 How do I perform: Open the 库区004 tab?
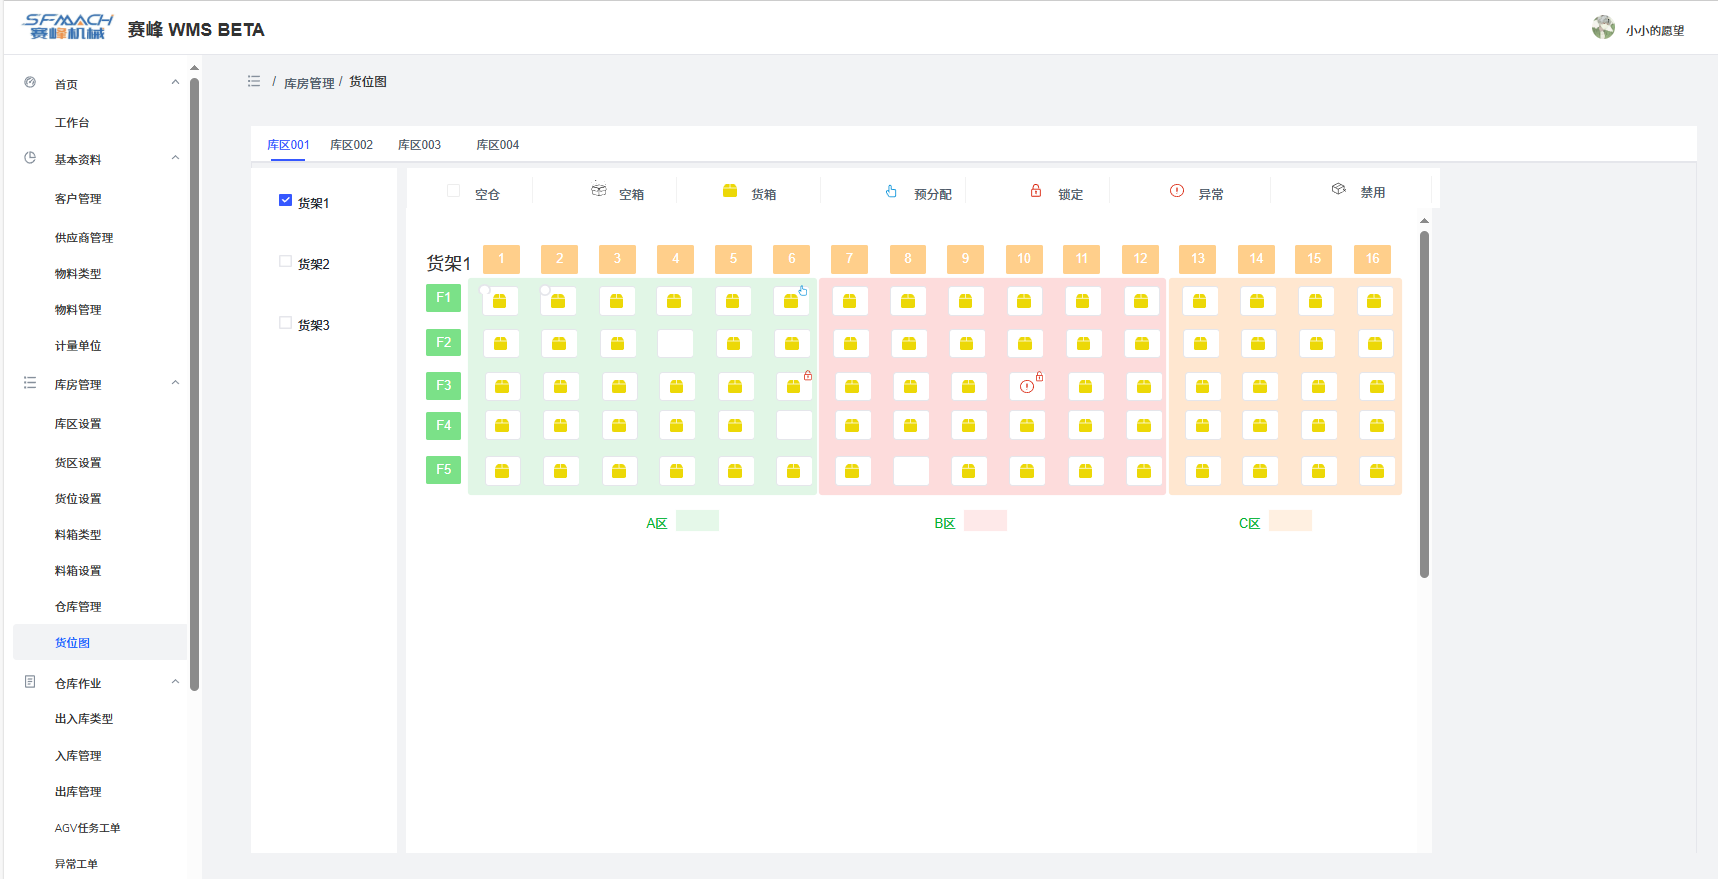pyautogui.click(x=497, y=145)
